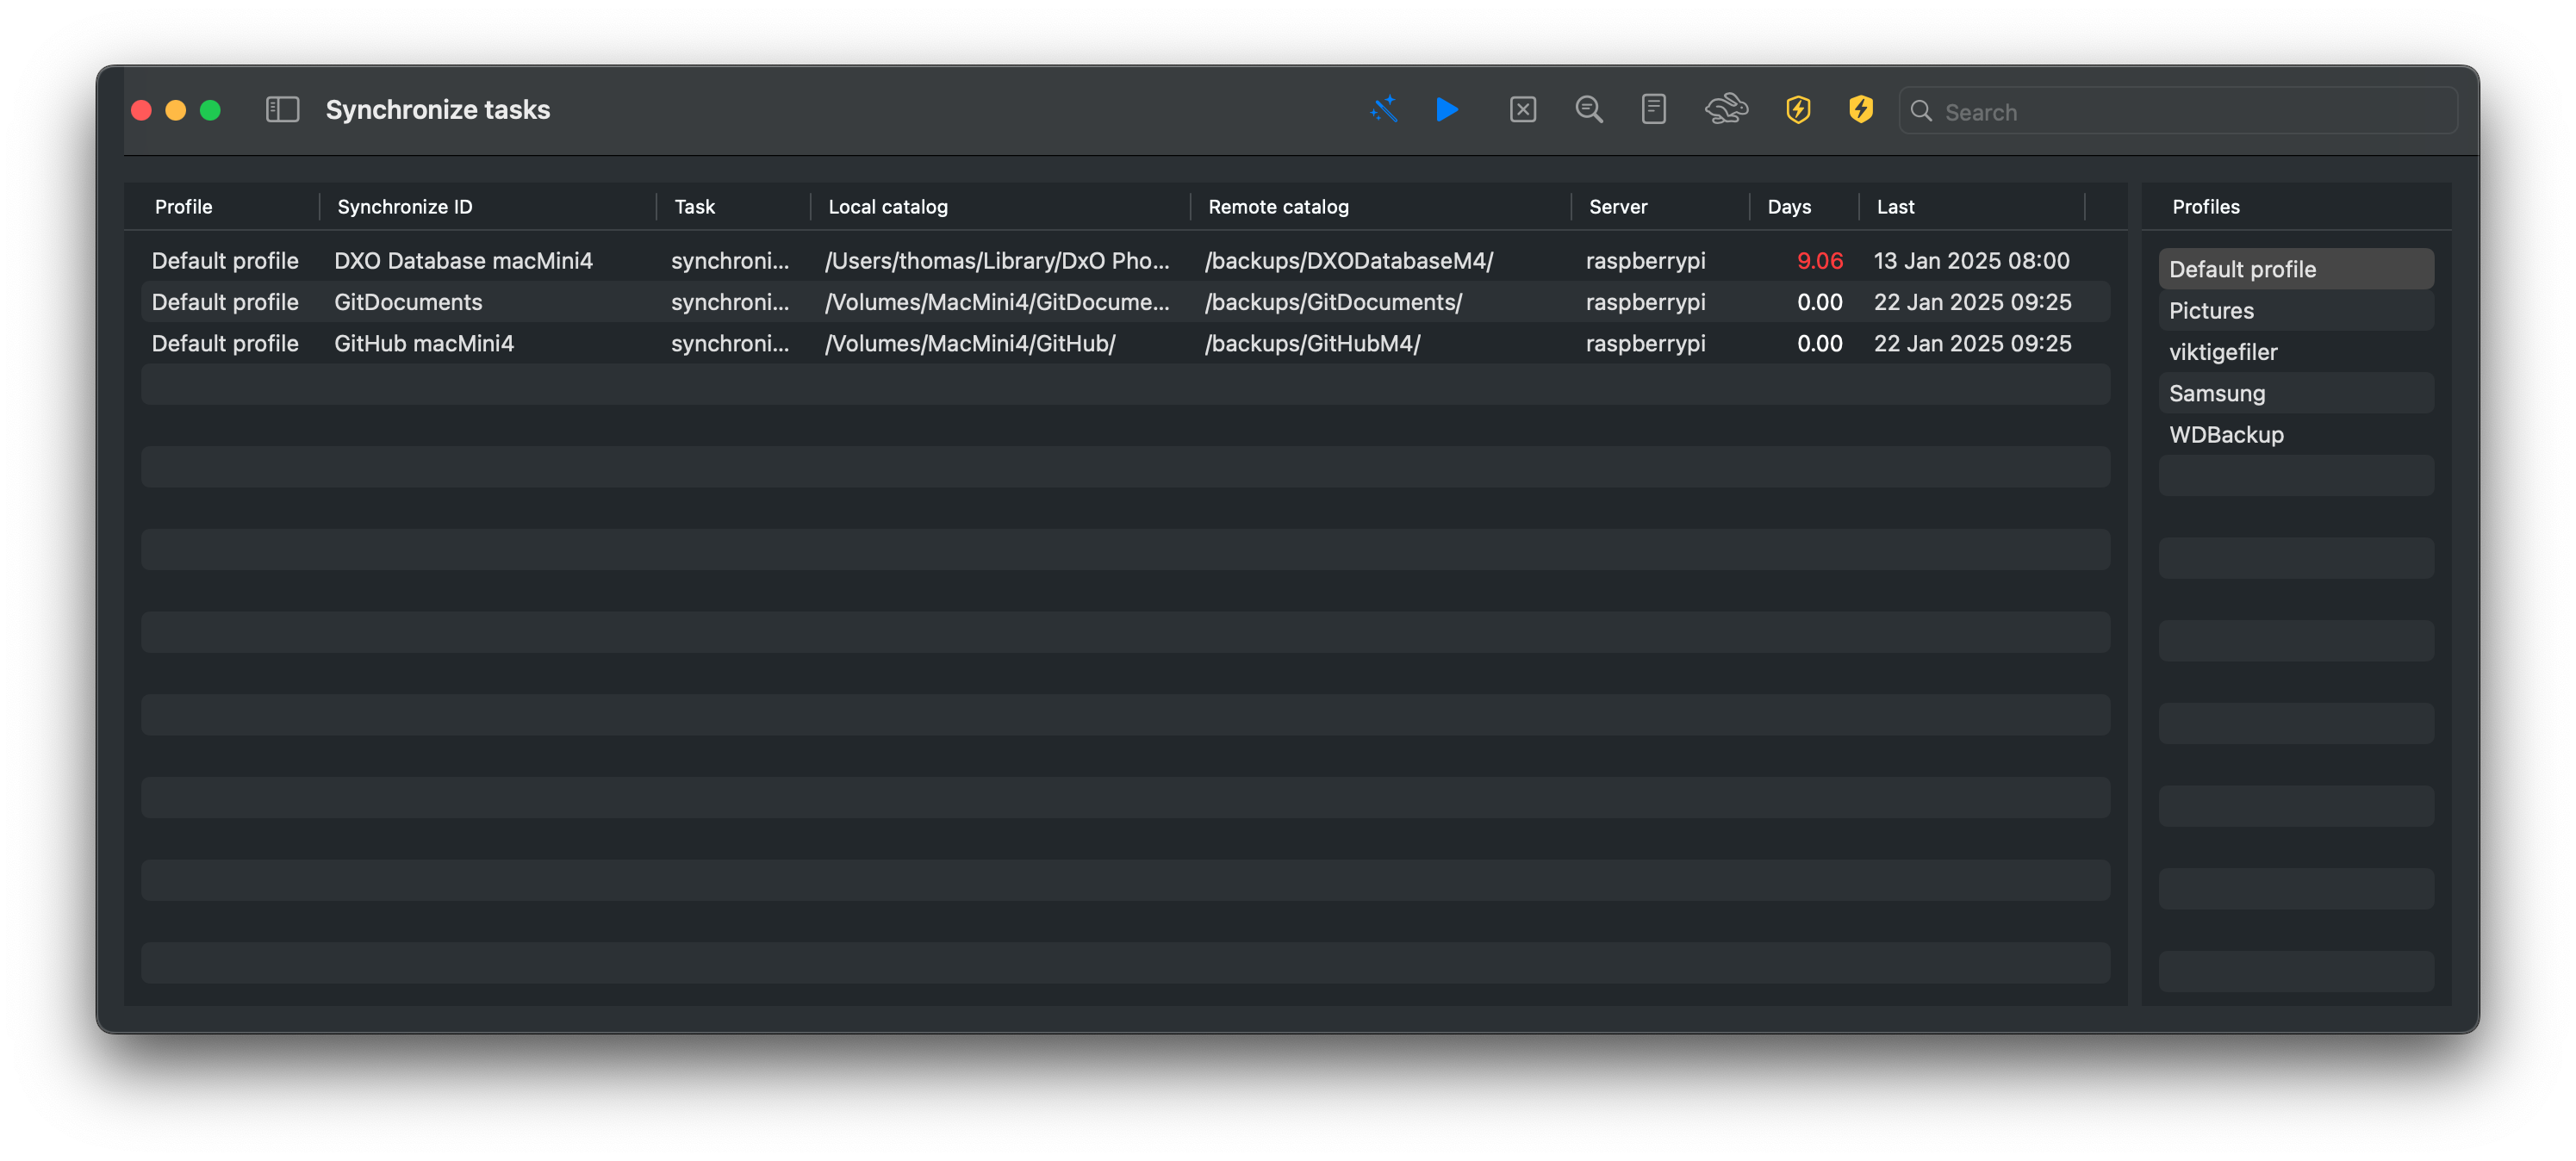Select the Pictures profile
The height and width of the screenshot is (1161, 2576).
pos(2295,310)
